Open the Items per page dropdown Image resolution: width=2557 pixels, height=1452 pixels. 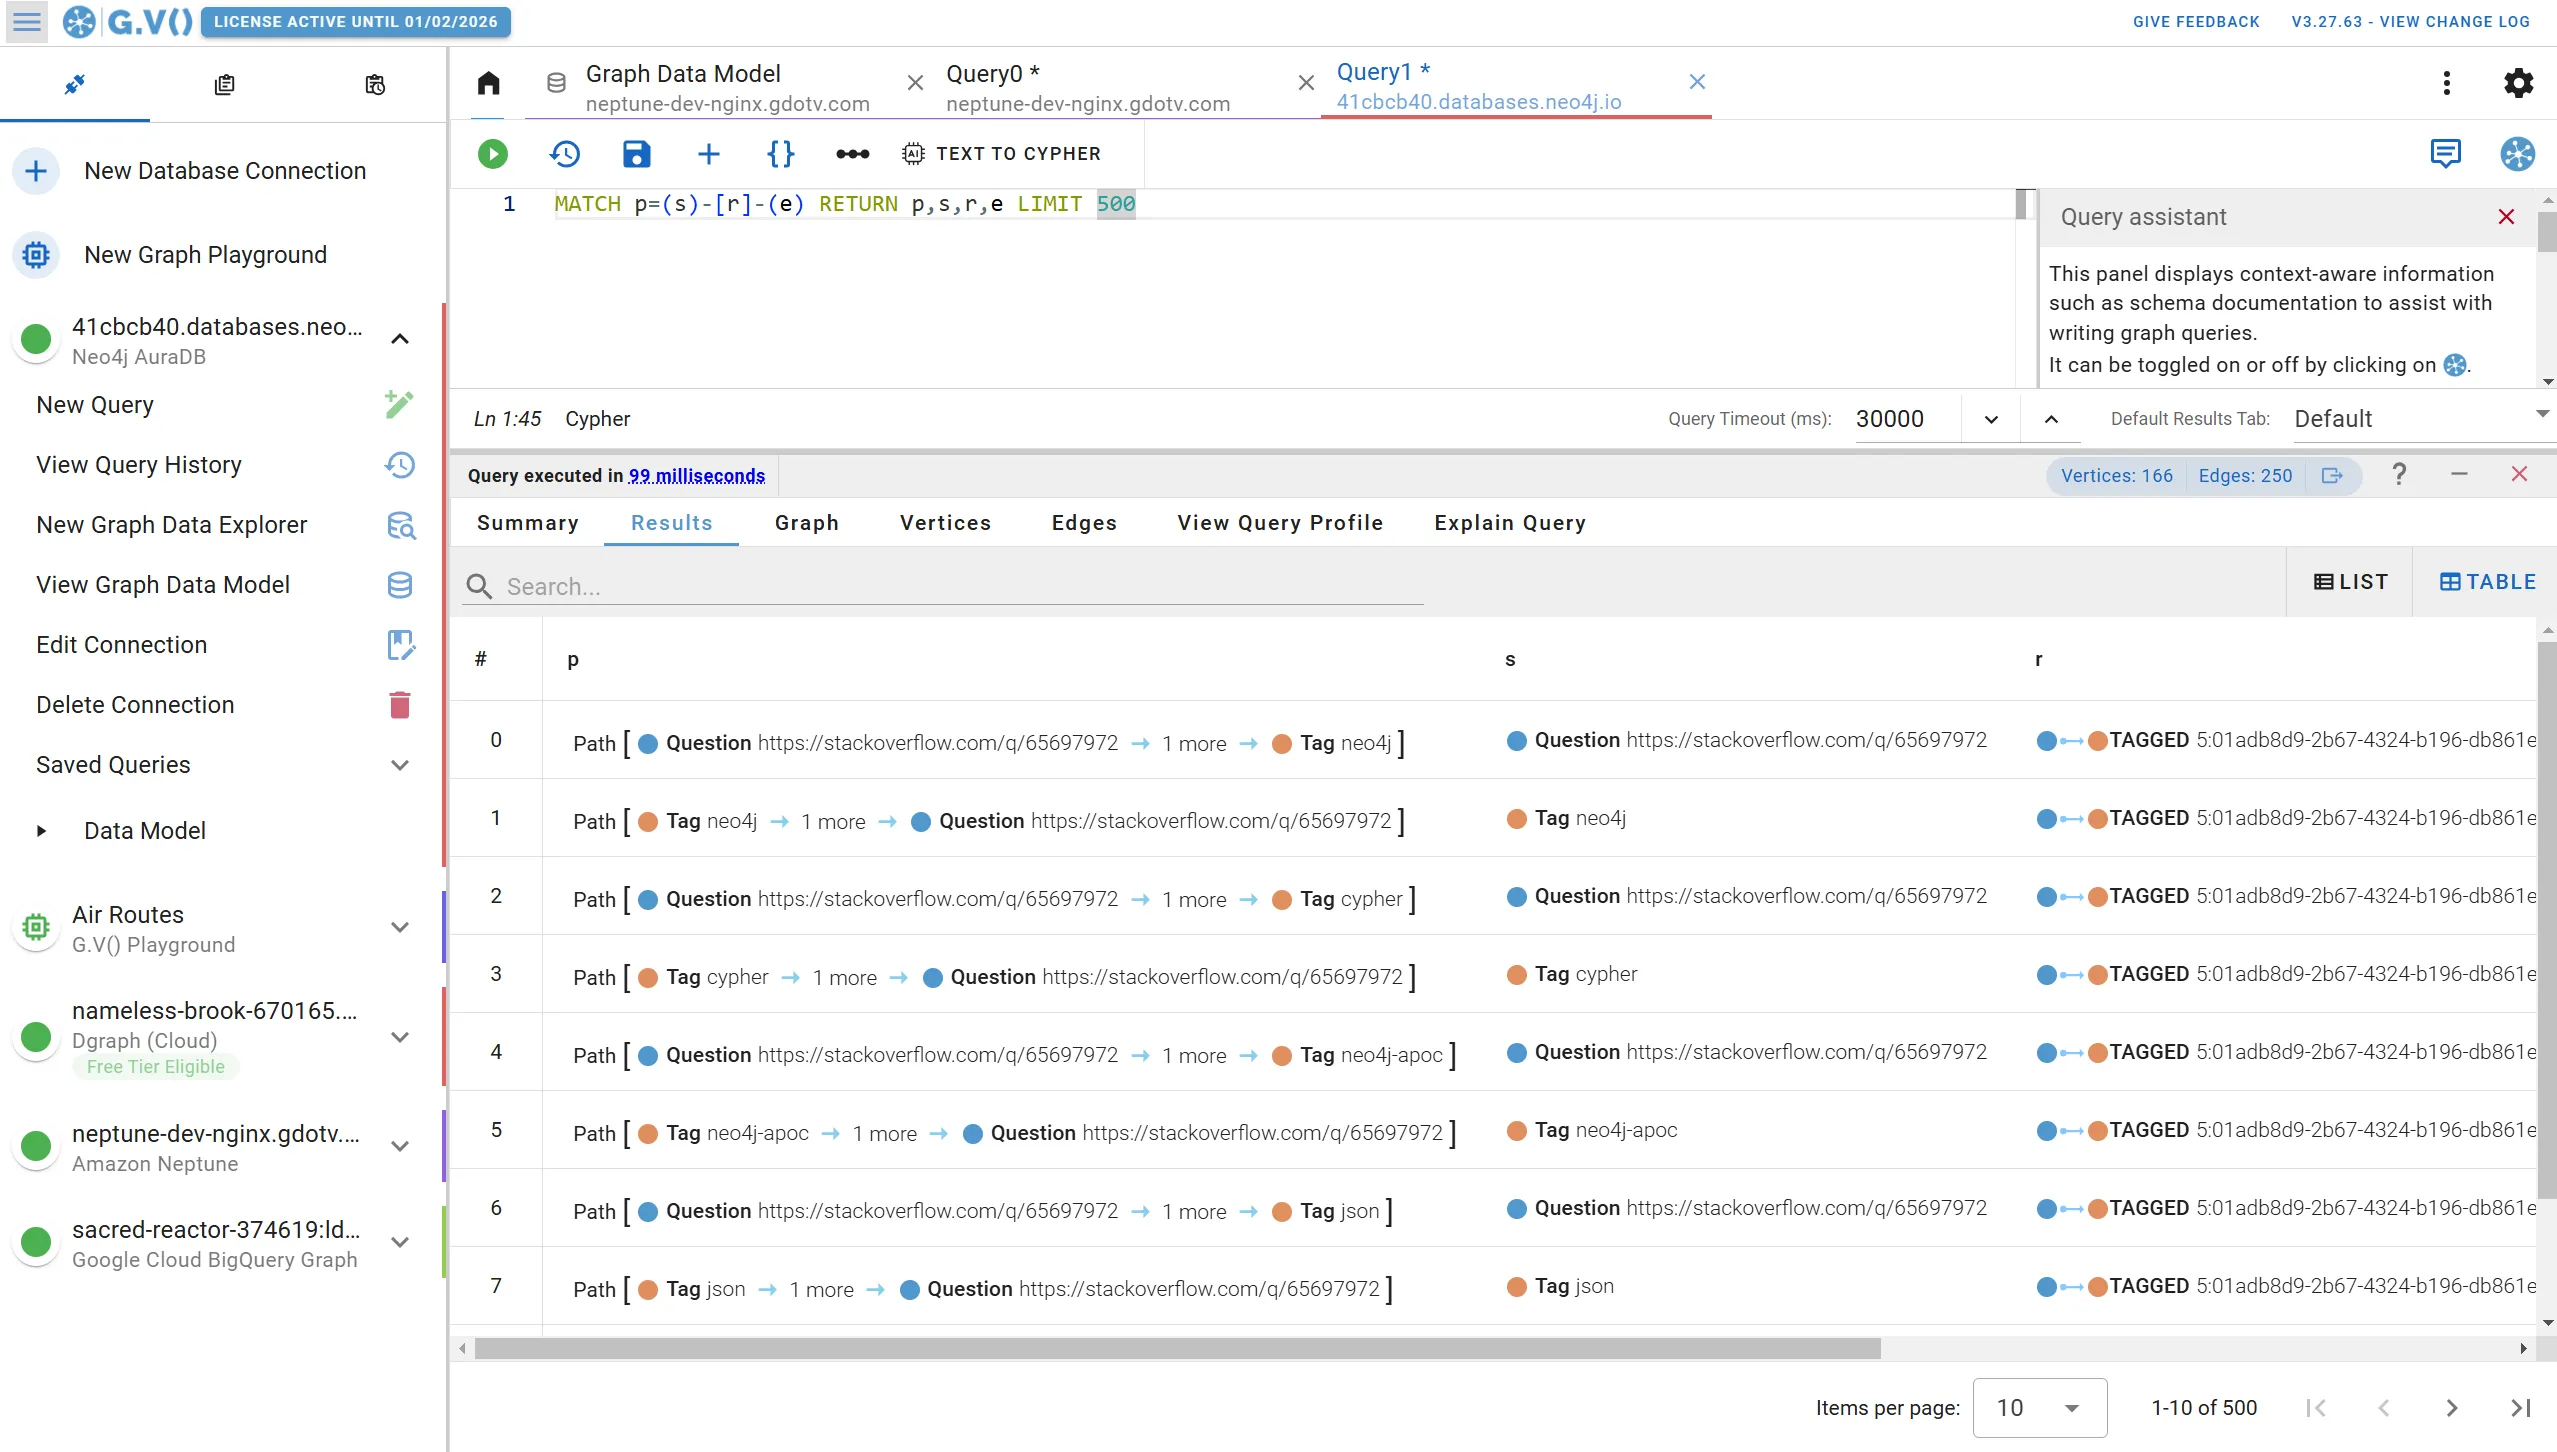(x=2039, y=1408)
